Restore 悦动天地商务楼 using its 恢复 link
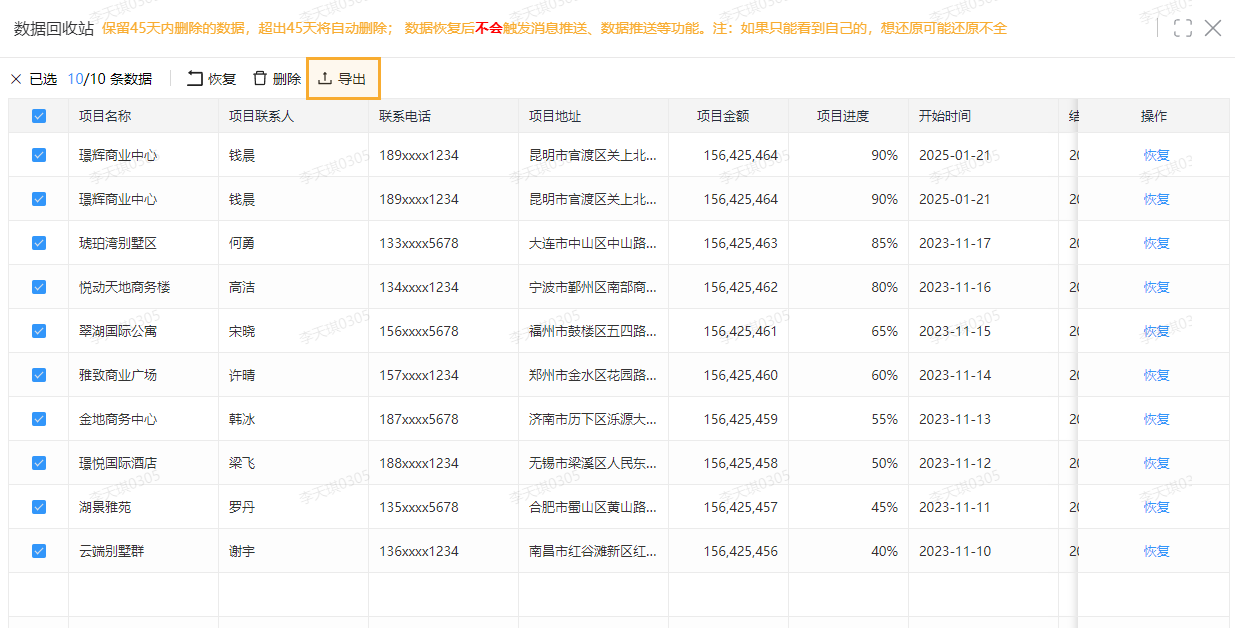The height and width of the screenshot is (628, 1235). (1155, 287)
